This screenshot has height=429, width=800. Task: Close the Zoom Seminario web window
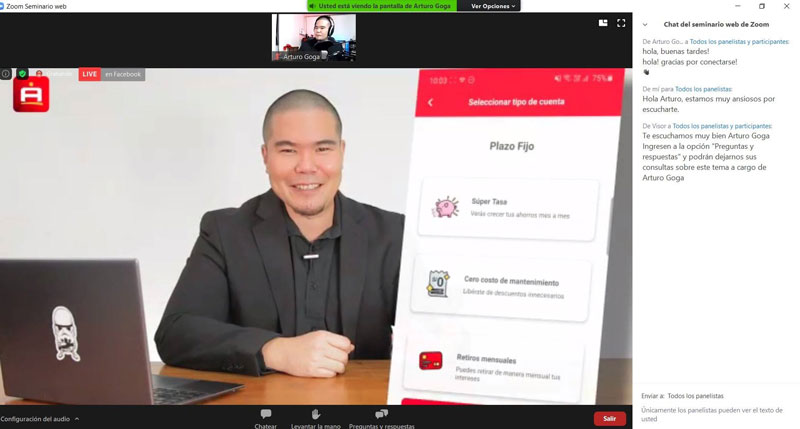(786, 6)
